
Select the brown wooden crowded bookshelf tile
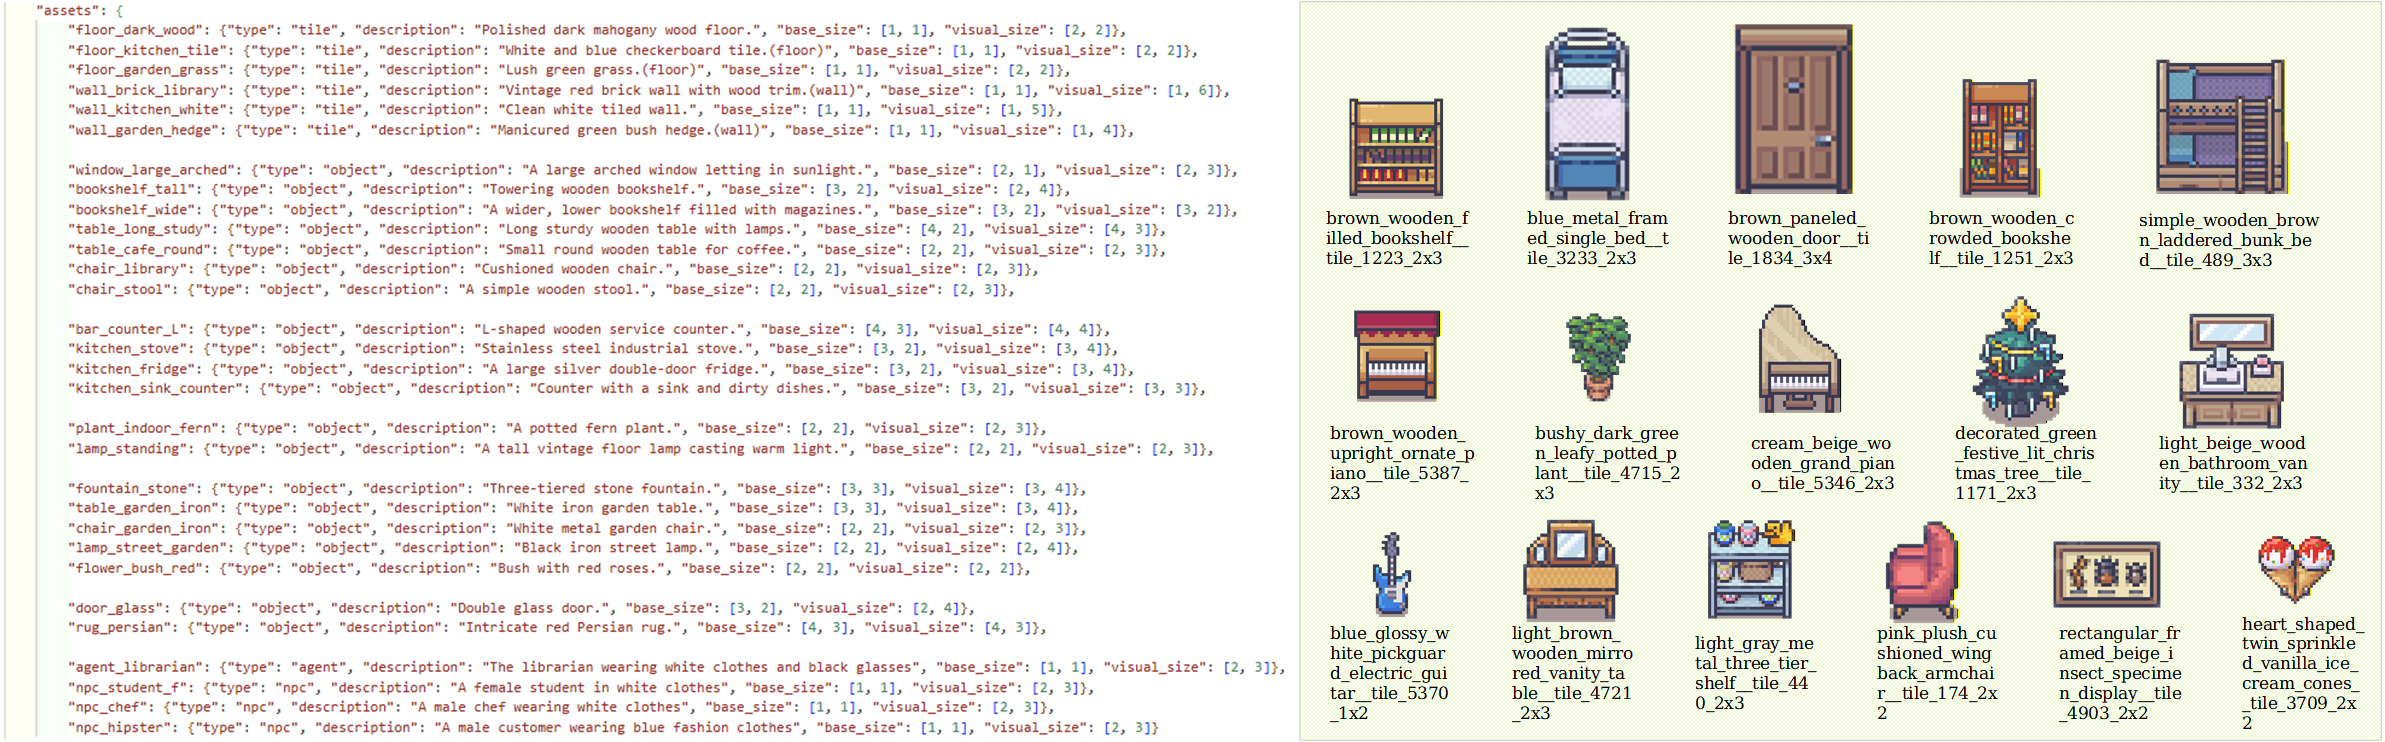point(2000,138)
